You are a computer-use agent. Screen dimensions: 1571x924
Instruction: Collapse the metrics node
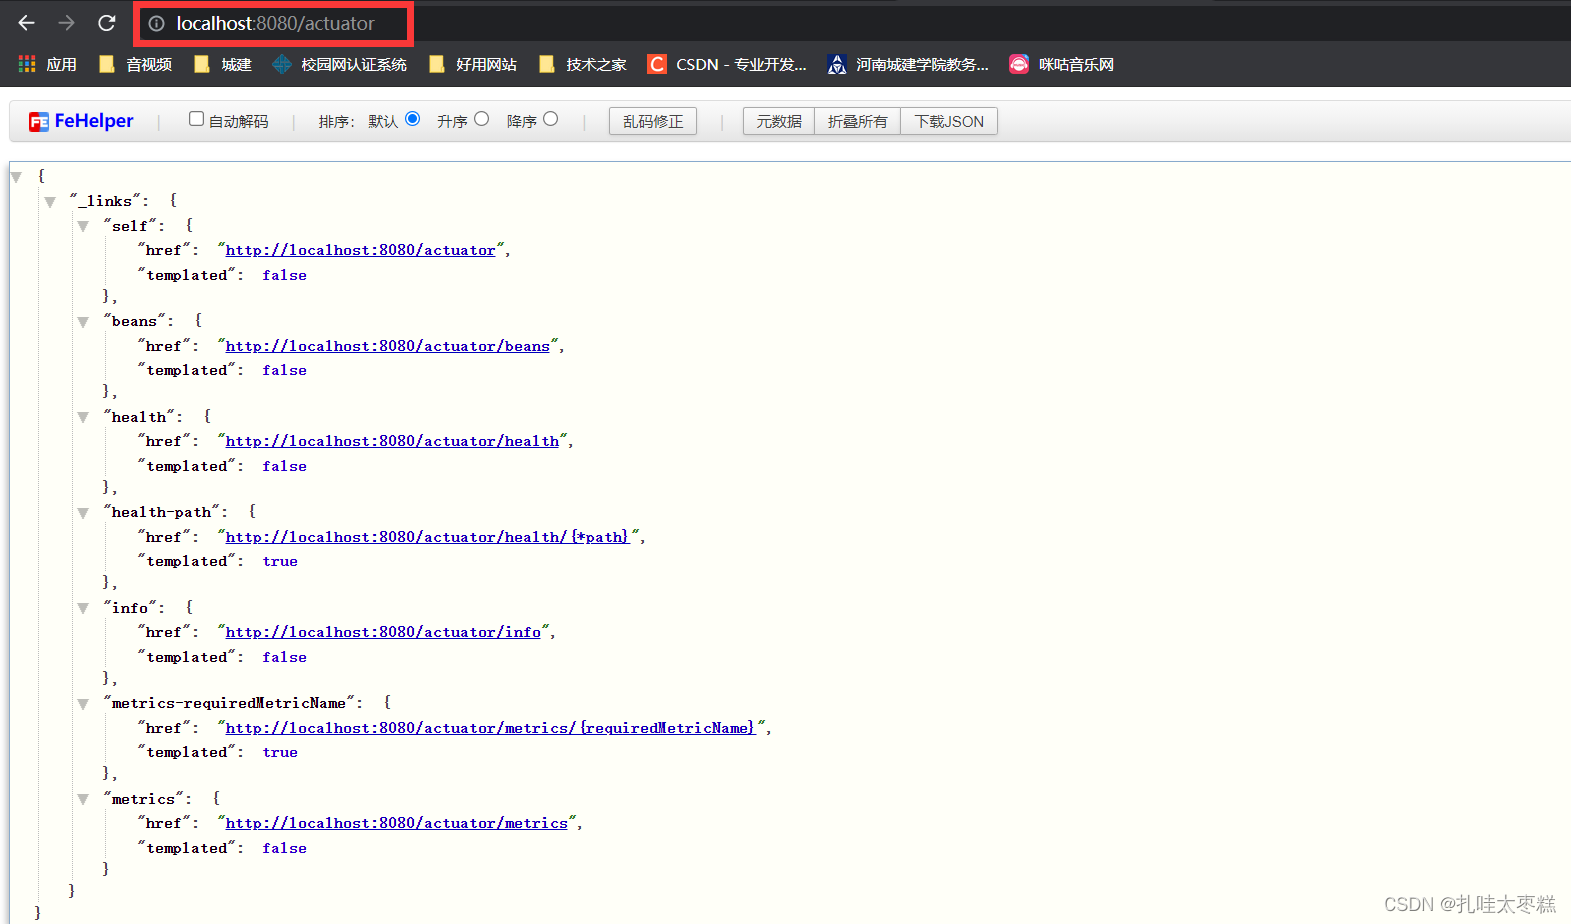pos(84,800)
